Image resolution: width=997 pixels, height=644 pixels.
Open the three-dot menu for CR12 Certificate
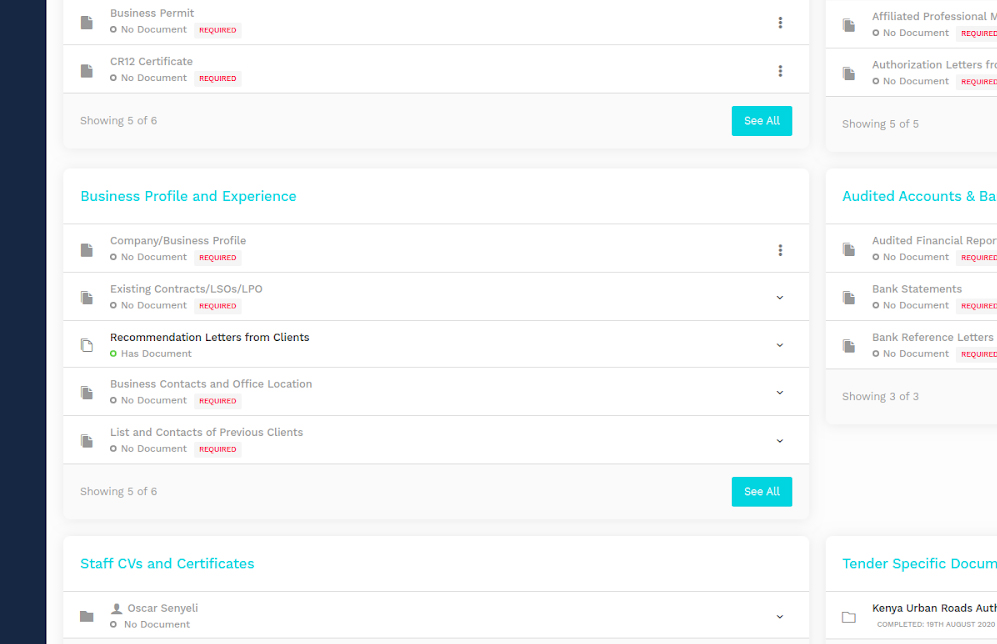pos(780,71)
